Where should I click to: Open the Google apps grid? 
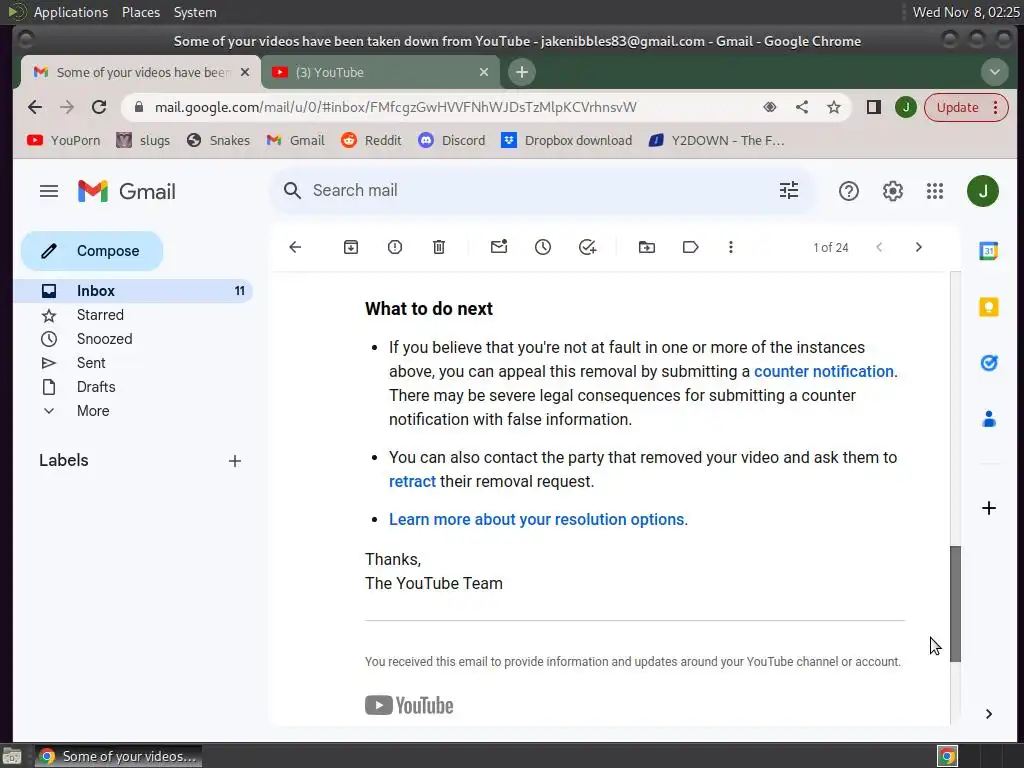click(x=935, y=191)
